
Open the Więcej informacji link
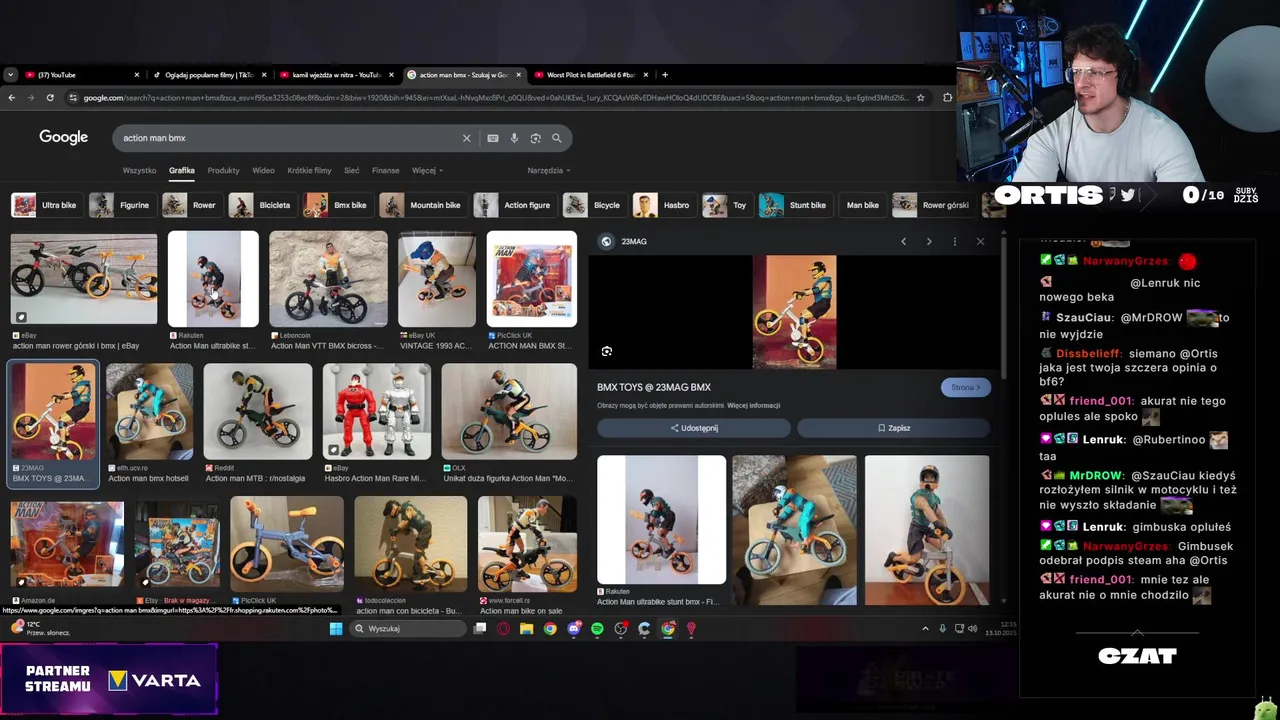tap(753, 405)
